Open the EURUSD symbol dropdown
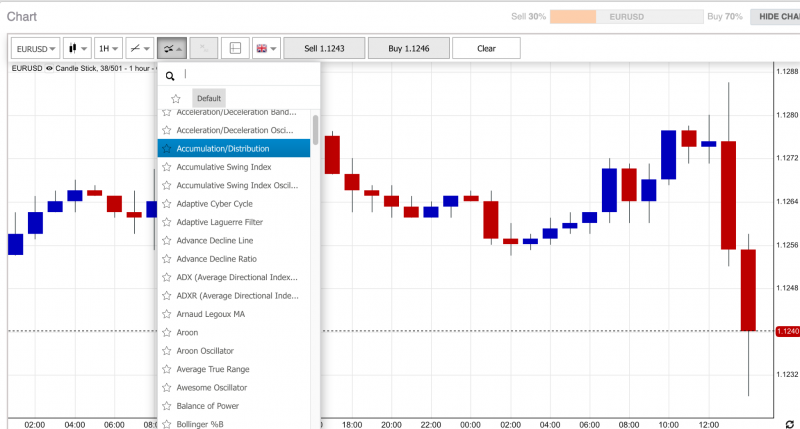Viewport: 800px width, 429px height. click(35, 48)
